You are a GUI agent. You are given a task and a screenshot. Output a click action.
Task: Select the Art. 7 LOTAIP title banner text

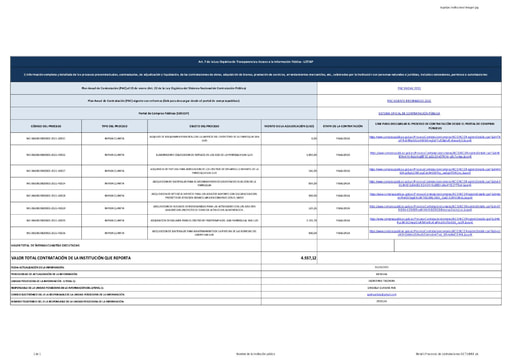(256, 62)
